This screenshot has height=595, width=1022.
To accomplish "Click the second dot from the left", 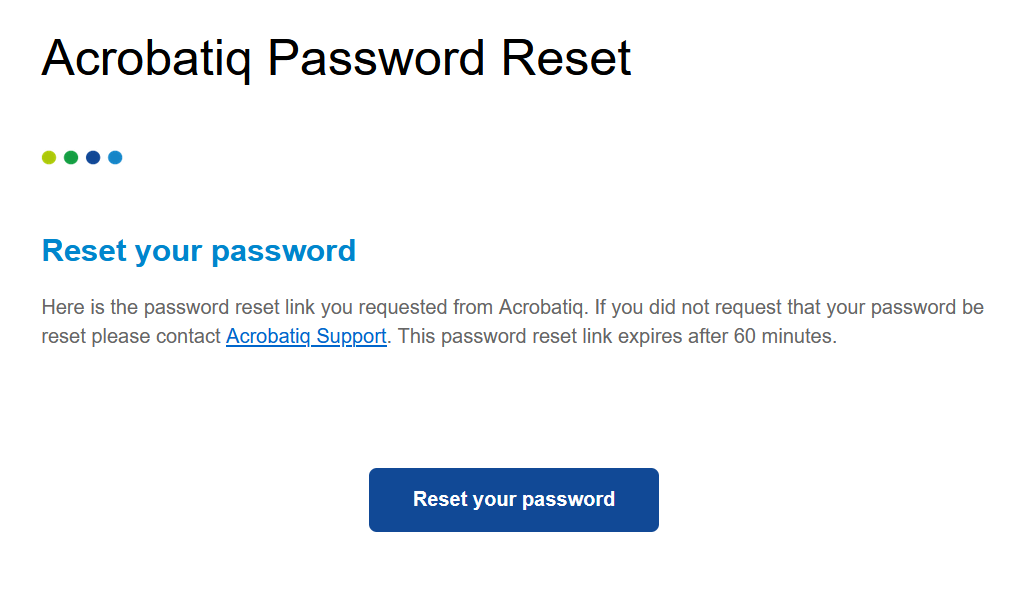I will coord(70,157).
